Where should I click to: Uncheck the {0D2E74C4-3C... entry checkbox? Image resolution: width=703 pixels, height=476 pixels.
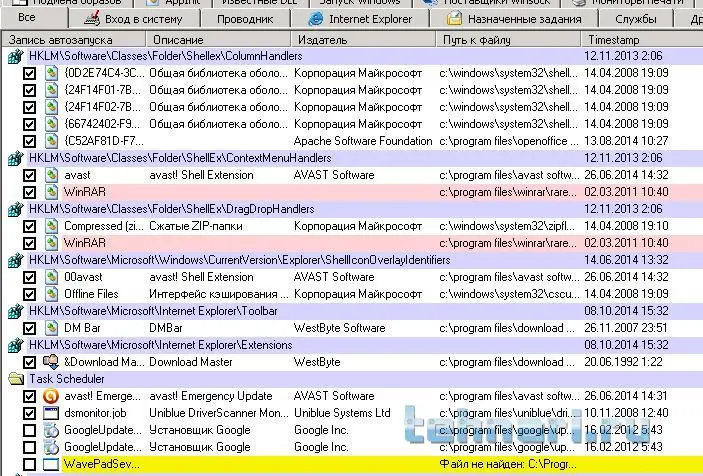(30, 73)
